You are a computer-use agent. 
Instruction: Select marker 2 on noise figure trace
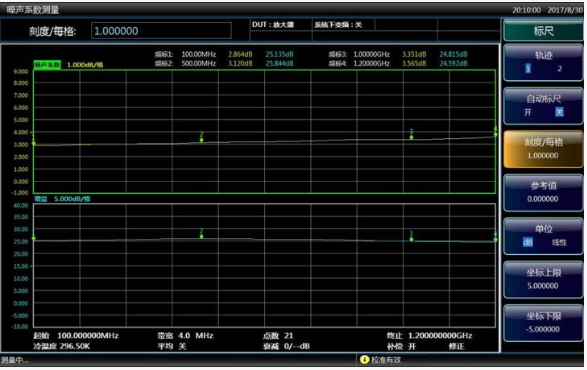tap(201, 140)
